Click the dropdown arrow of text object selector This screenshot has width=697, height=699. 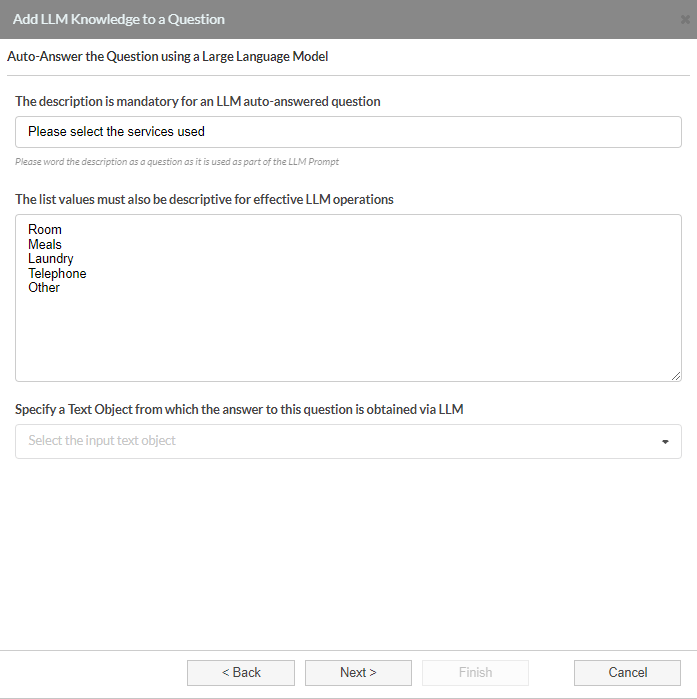(665, 442)
